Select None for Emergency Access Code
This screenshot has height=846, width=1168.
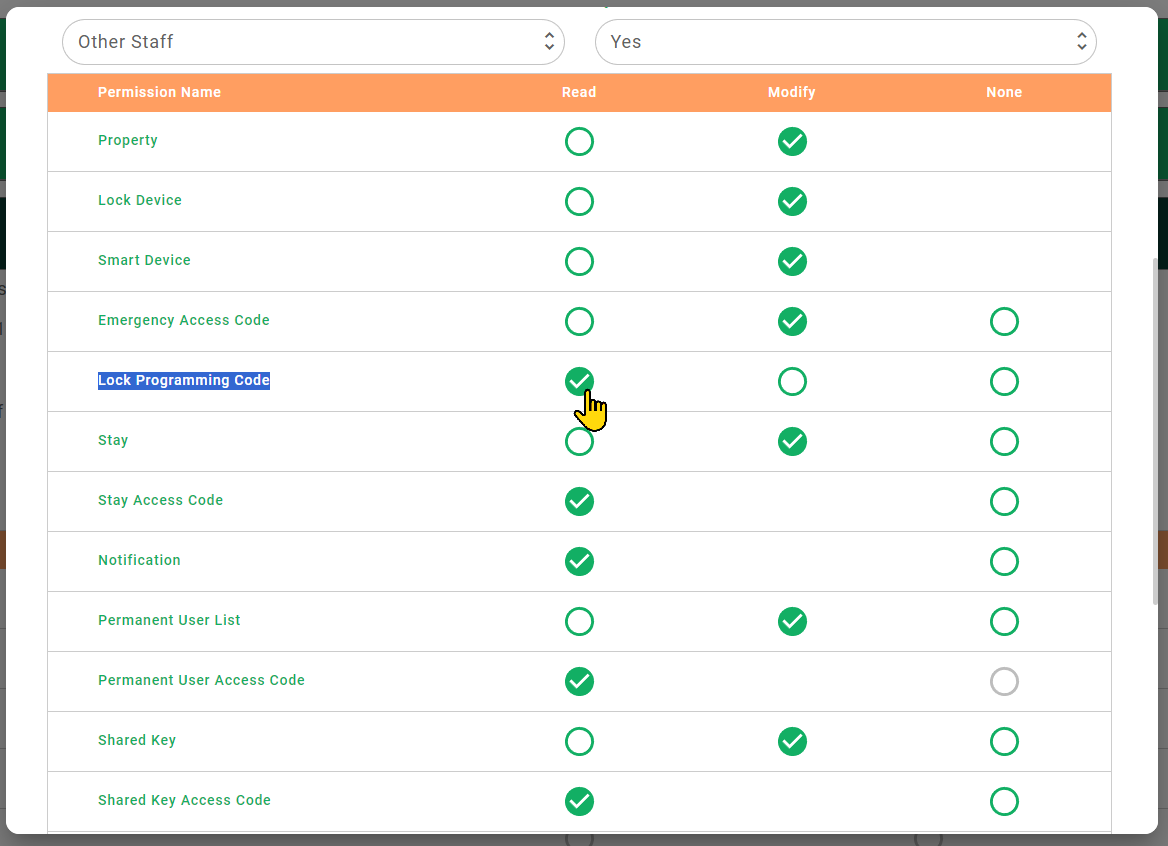1004,322
